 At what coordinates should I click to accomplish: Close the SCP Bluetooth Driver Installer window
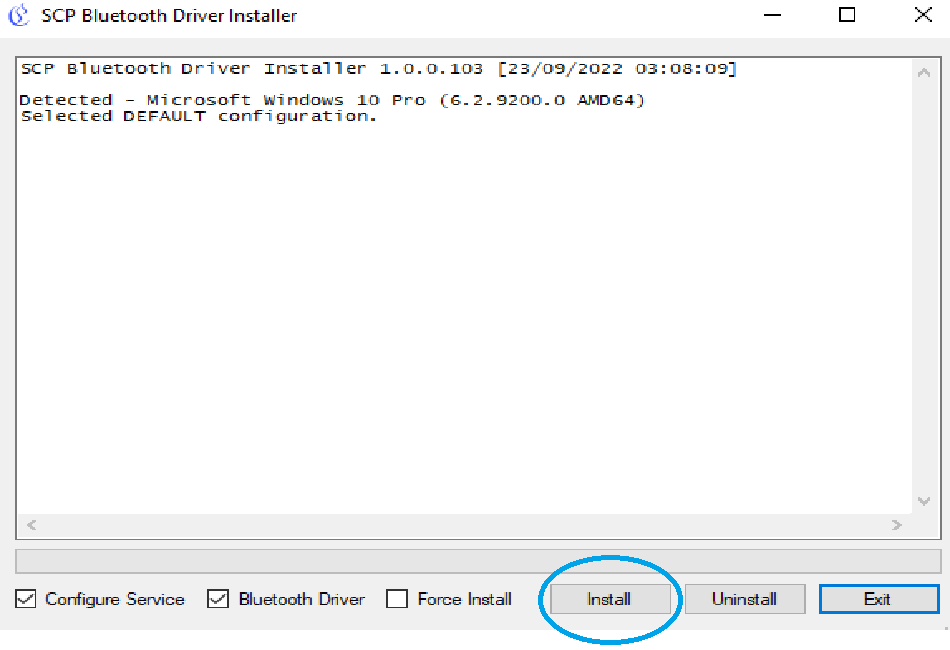tap(923, 15)
